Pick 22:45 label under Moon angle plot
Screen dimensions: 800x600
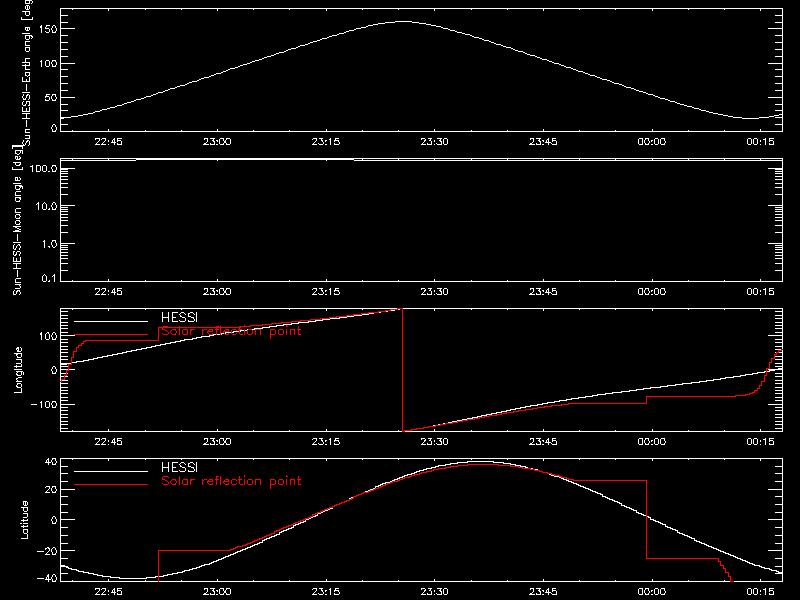(x=109, y=292)
